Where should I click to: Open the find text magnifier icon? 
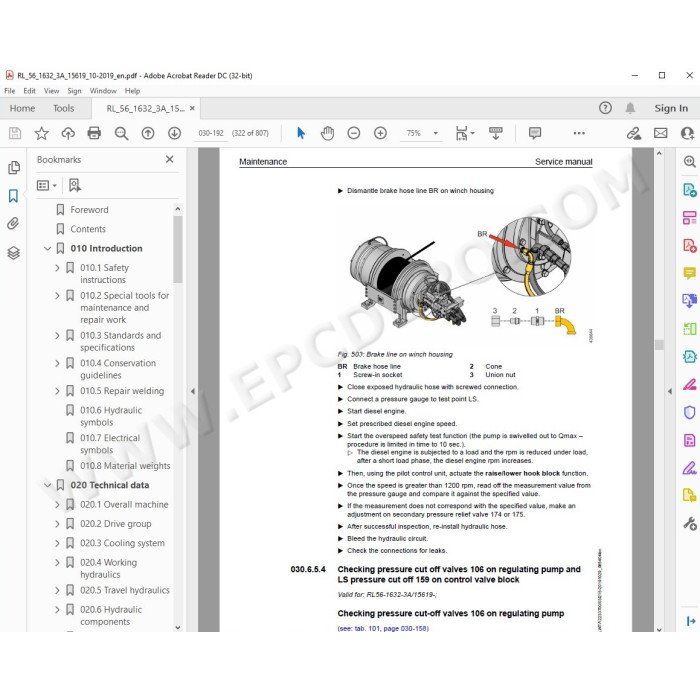click(121, 133)
